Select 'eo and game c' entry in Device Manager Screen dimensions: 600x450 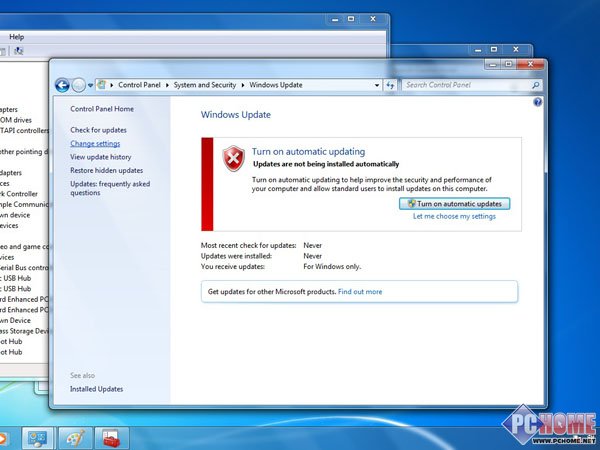[24, 247]
